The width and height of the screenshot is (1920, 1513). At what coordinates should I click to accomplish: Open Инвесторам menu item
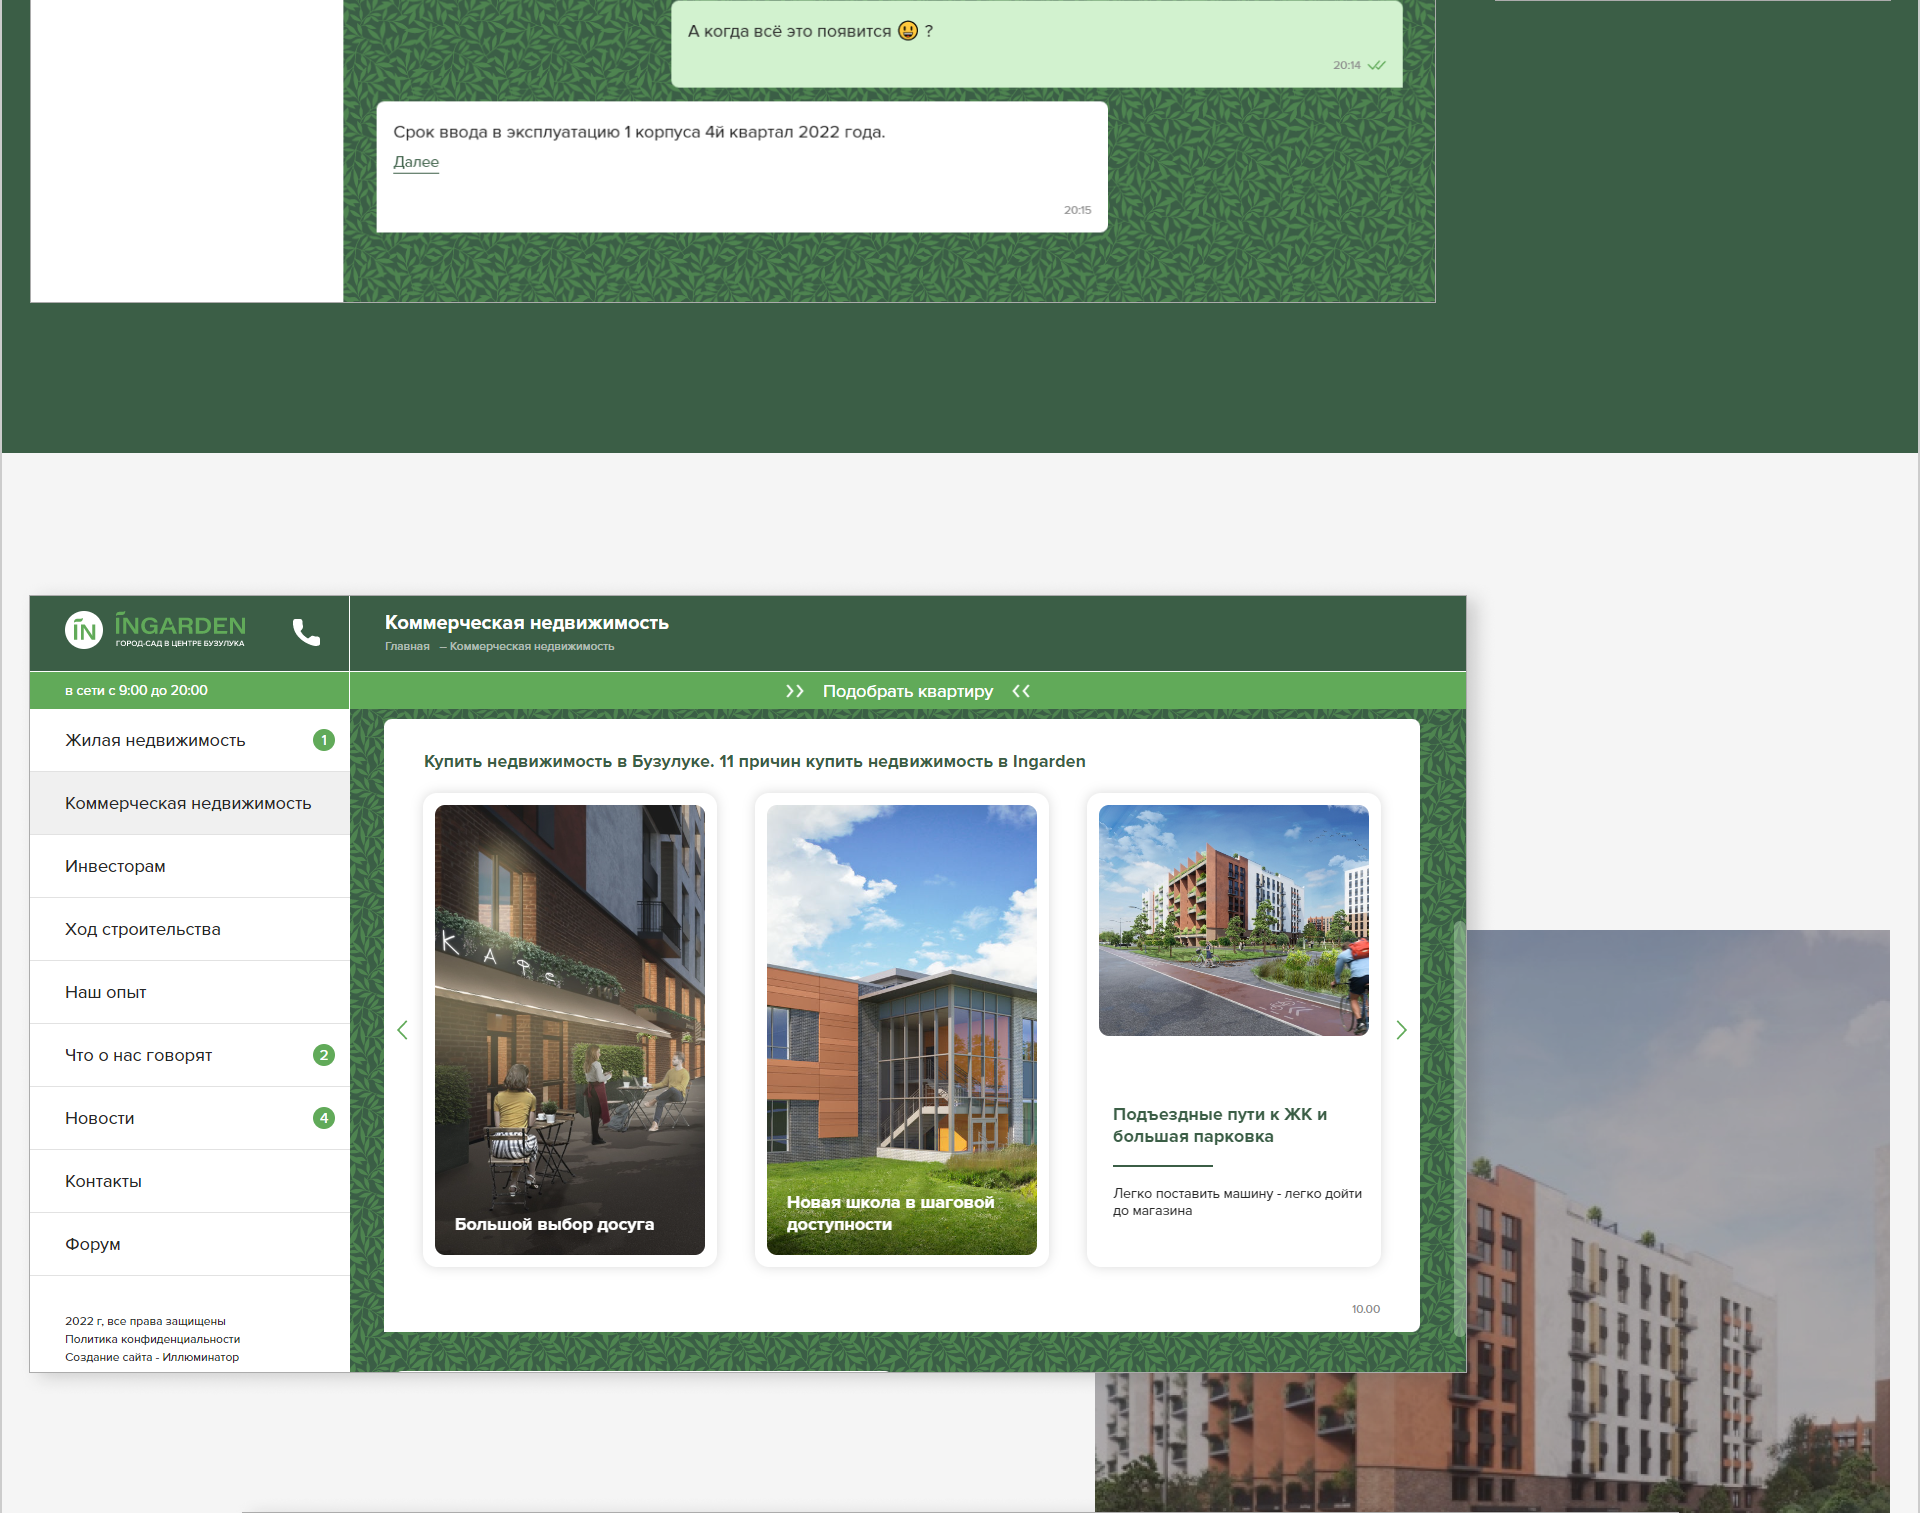[115, 866]
